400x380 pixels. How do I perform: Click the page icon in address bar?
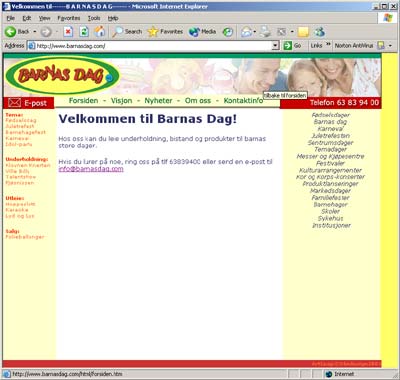(31, 46)
